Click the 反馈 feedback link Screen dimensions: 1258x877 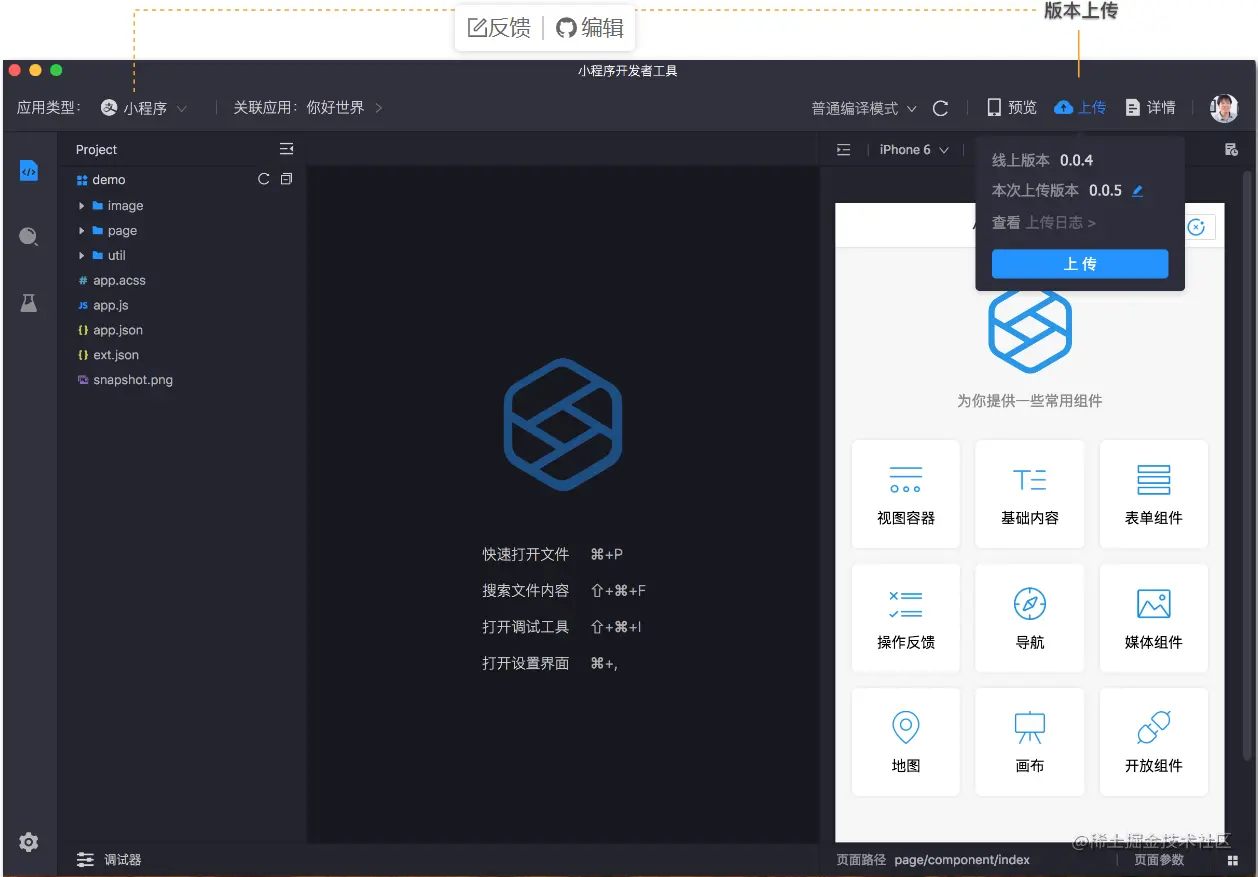coord(499,28)
